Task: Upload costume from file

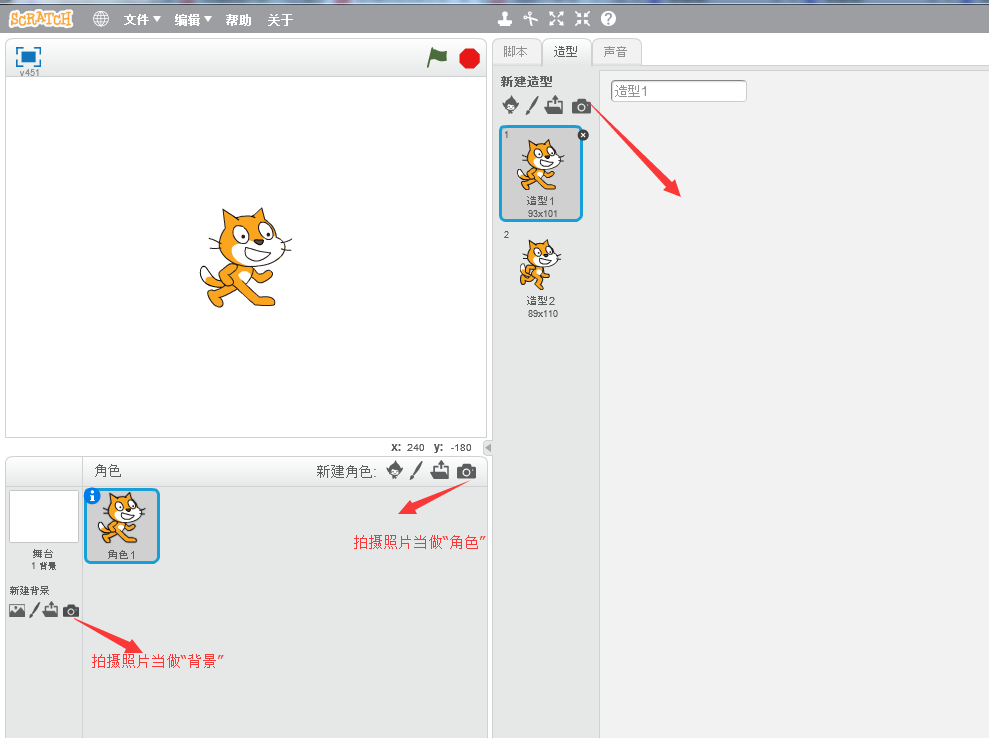Action: point(554,105)
